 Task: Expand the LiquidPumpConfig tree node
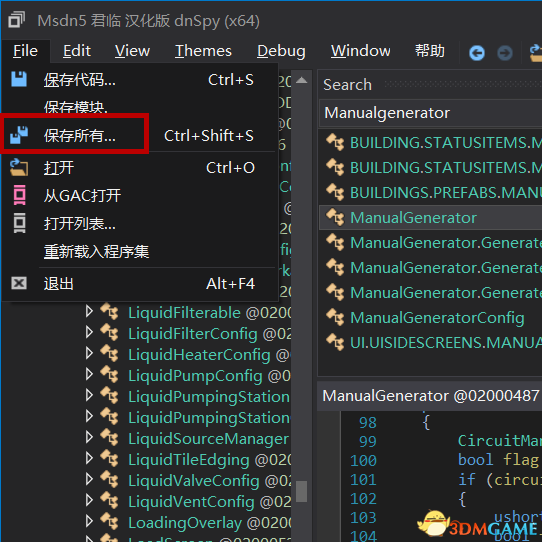pos(89,374)
